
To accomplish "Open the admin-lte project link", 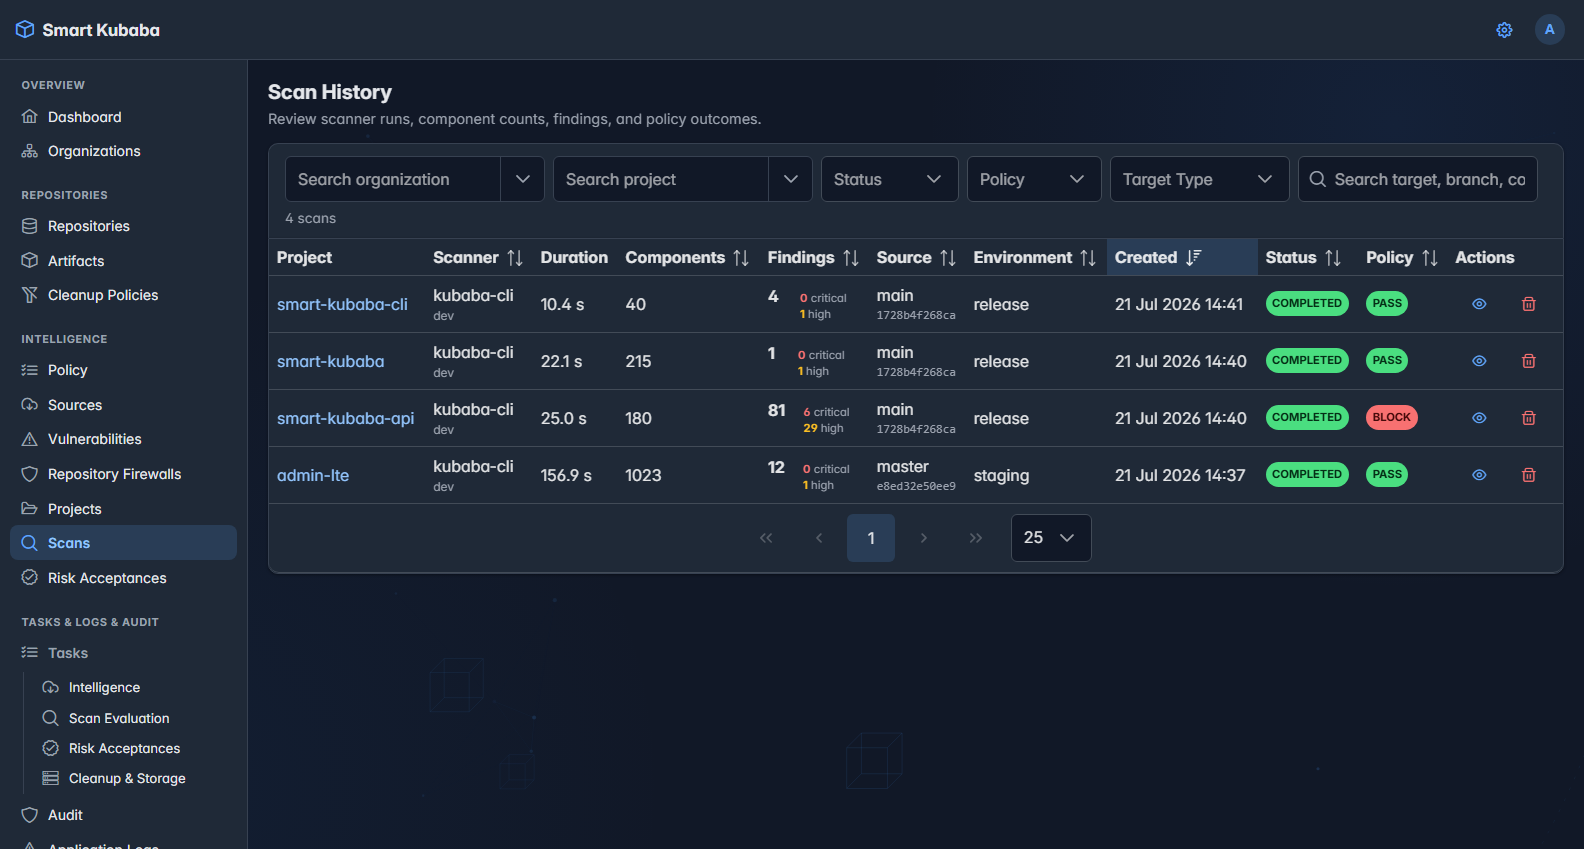I will pyautogui.click(x=313, y=475).
